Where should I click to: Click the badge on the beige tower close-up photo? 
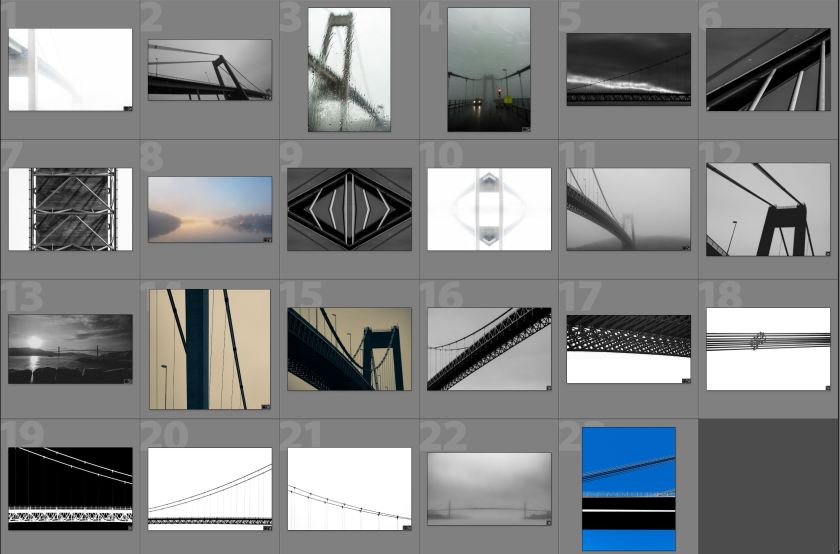(x=266, y=406)
